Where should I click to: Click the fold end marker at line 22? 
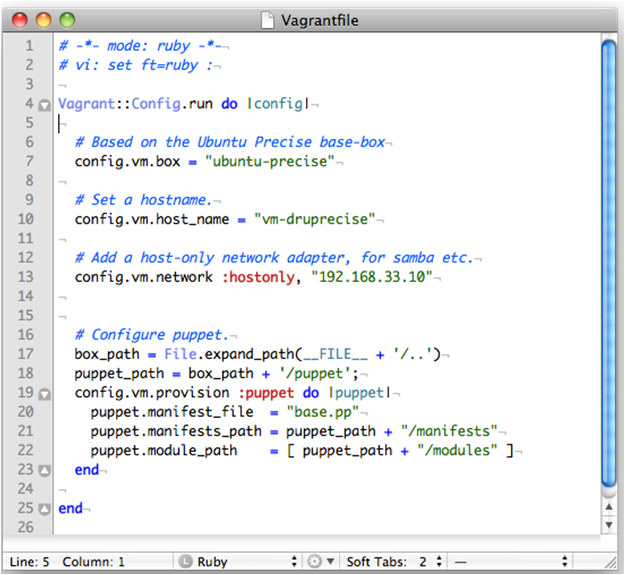click(x=44, y=470)
